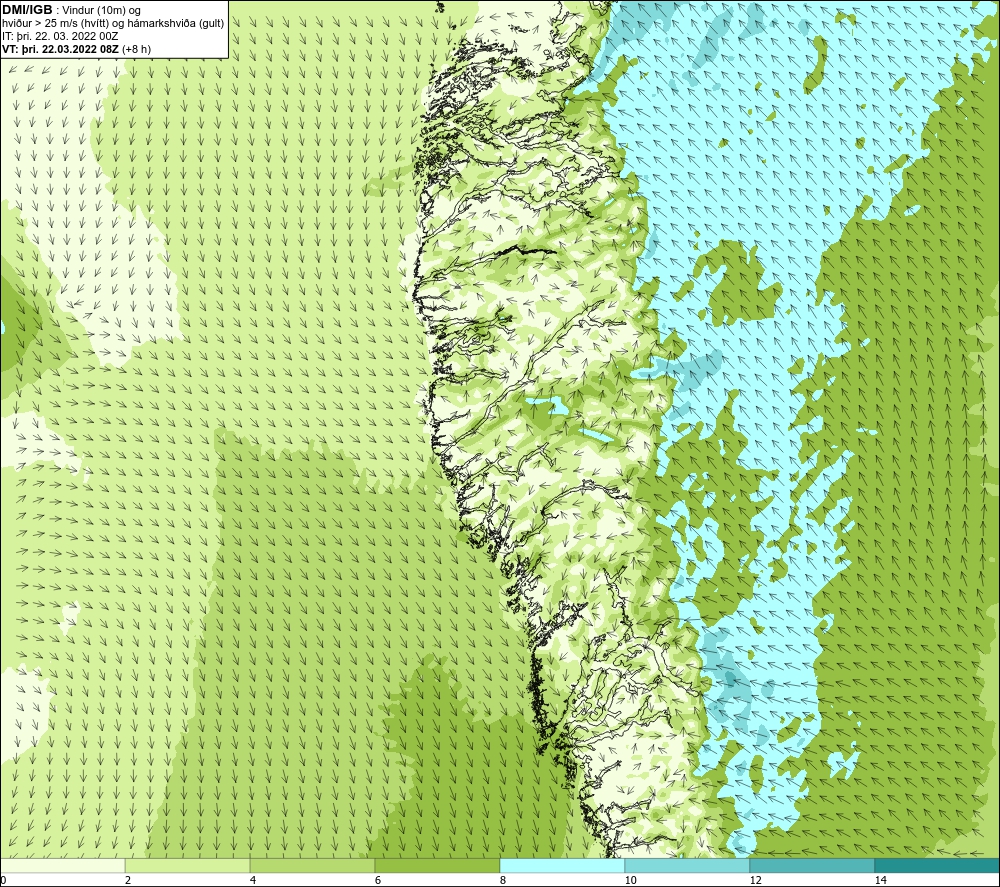
Task: Click the 6–8 m/s dark green swatch
Action: pos(438,865)
